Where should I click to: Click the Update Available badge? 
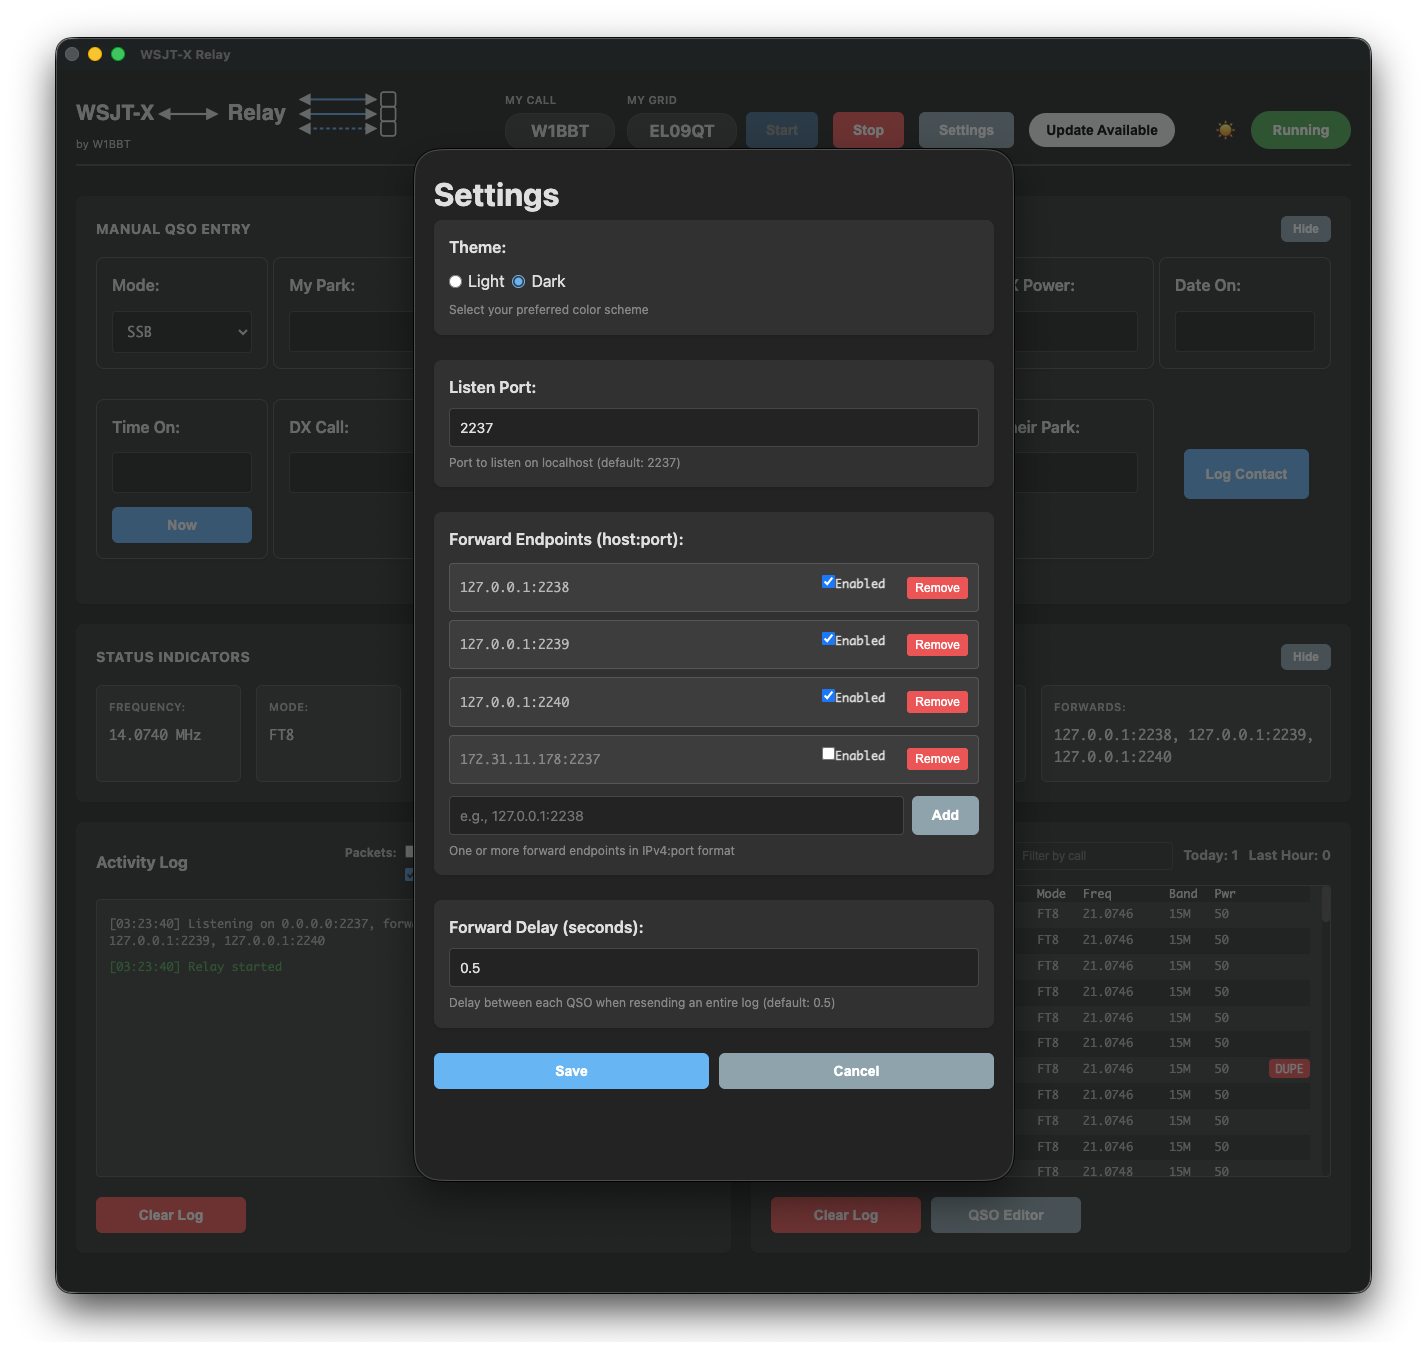coord(1101,130)
